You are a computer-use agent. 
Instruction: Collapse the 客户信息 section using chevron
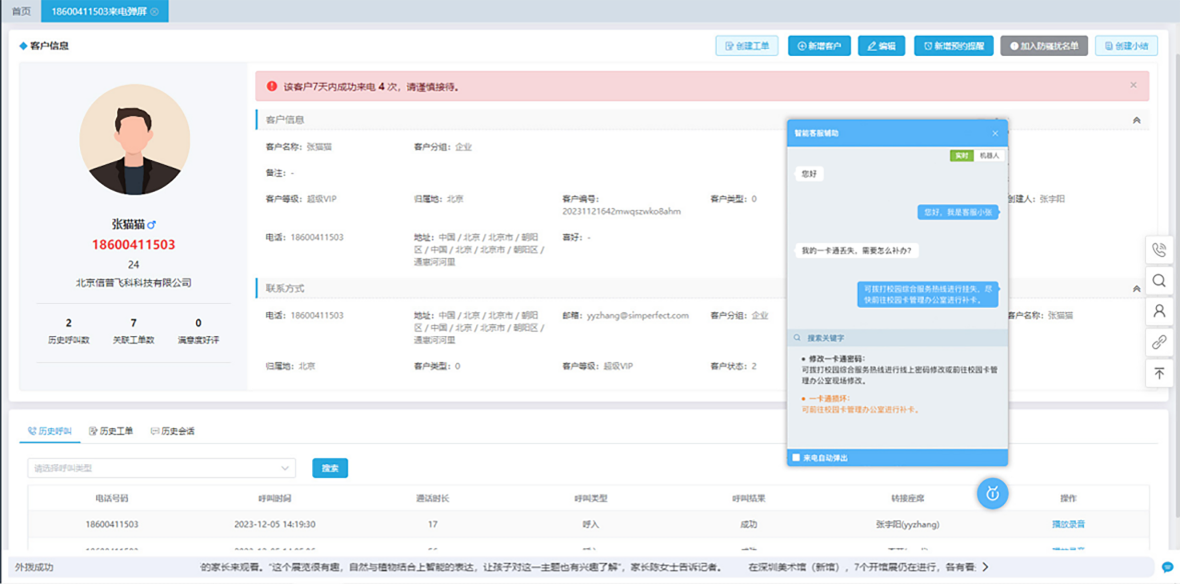(1136, 120)
